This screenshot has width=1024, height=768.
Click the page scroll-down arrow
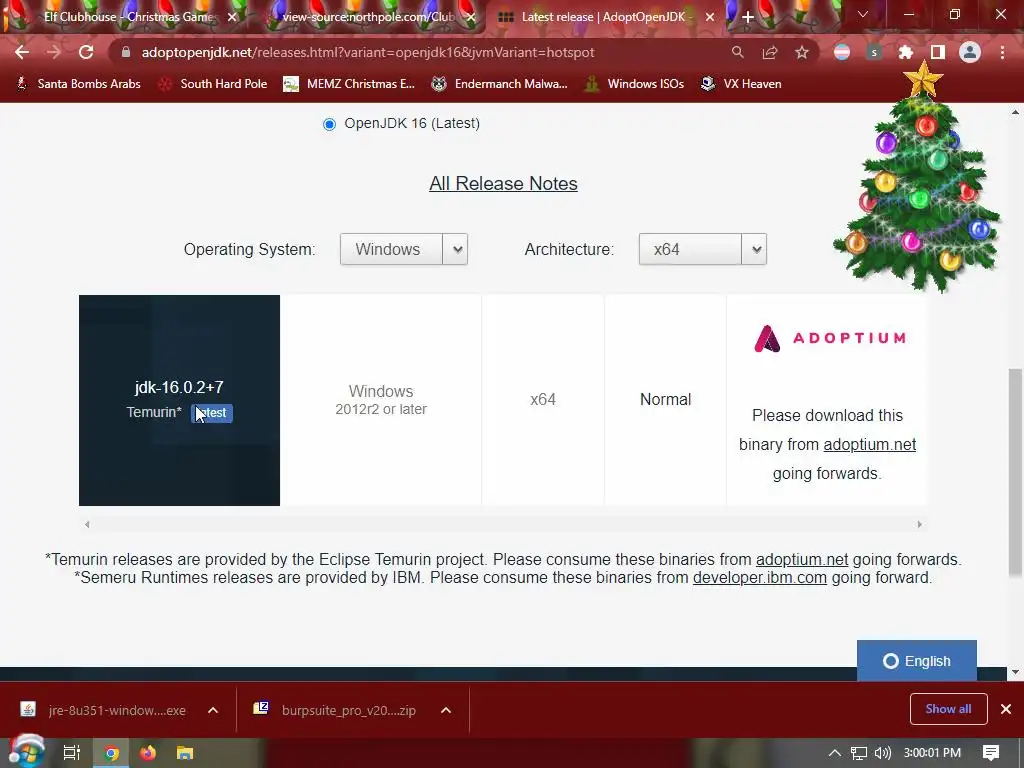pyautogui.click(x=1015, y=672)
